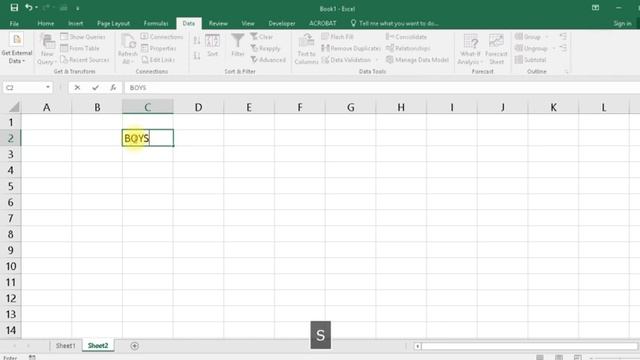Open Customize Quick Access Toolbar dropdown

pyautogui.click(x=77, y=8)
